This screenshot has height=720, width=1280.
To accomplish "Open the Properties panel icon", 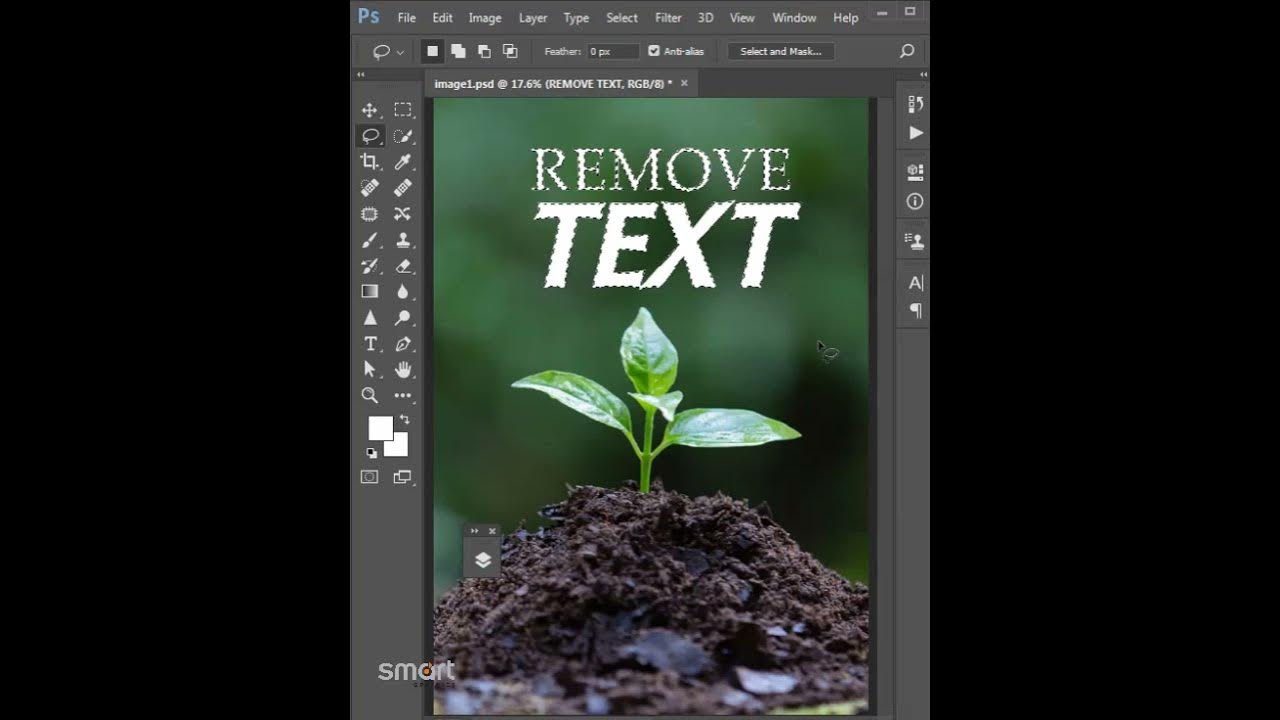I will pos(915,172).
